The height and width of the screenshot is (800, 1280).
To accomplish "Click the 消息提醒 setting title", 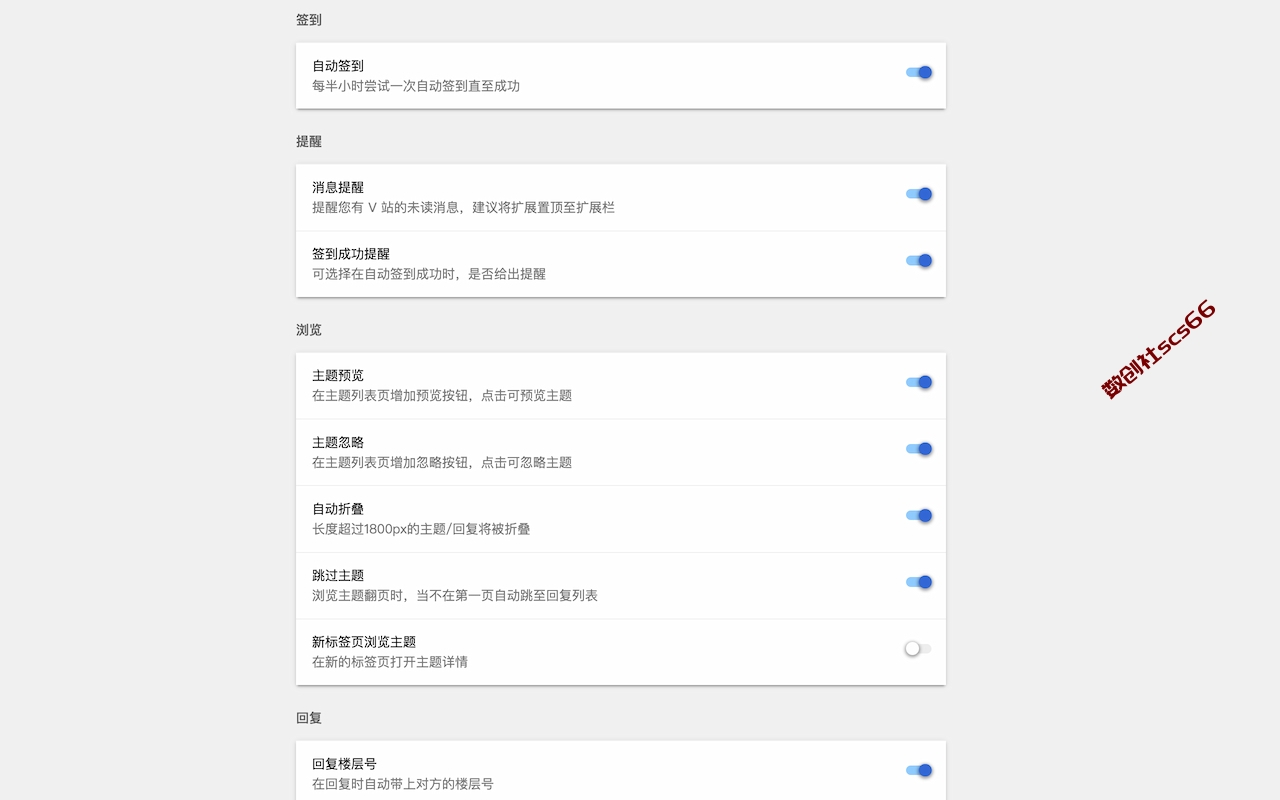I will tap(338, 187).
